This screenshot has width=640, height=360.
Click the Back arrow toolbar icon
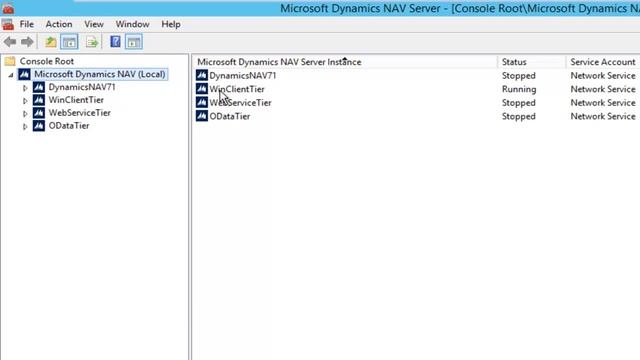tap(10, 42)
